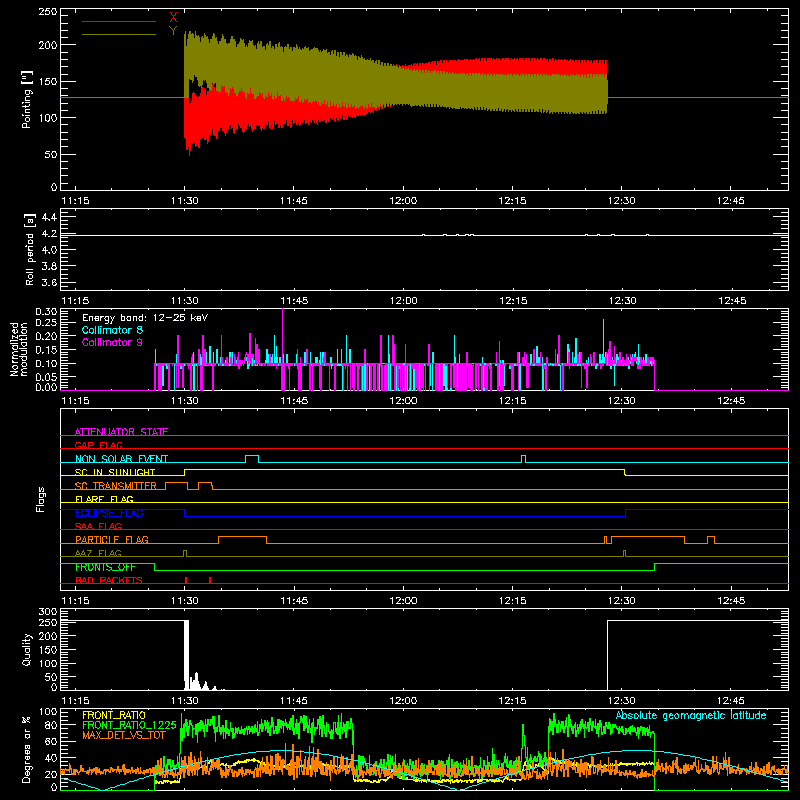
Task: Click the 12:30 tick under Flags plot
Action: pos(621,601)
